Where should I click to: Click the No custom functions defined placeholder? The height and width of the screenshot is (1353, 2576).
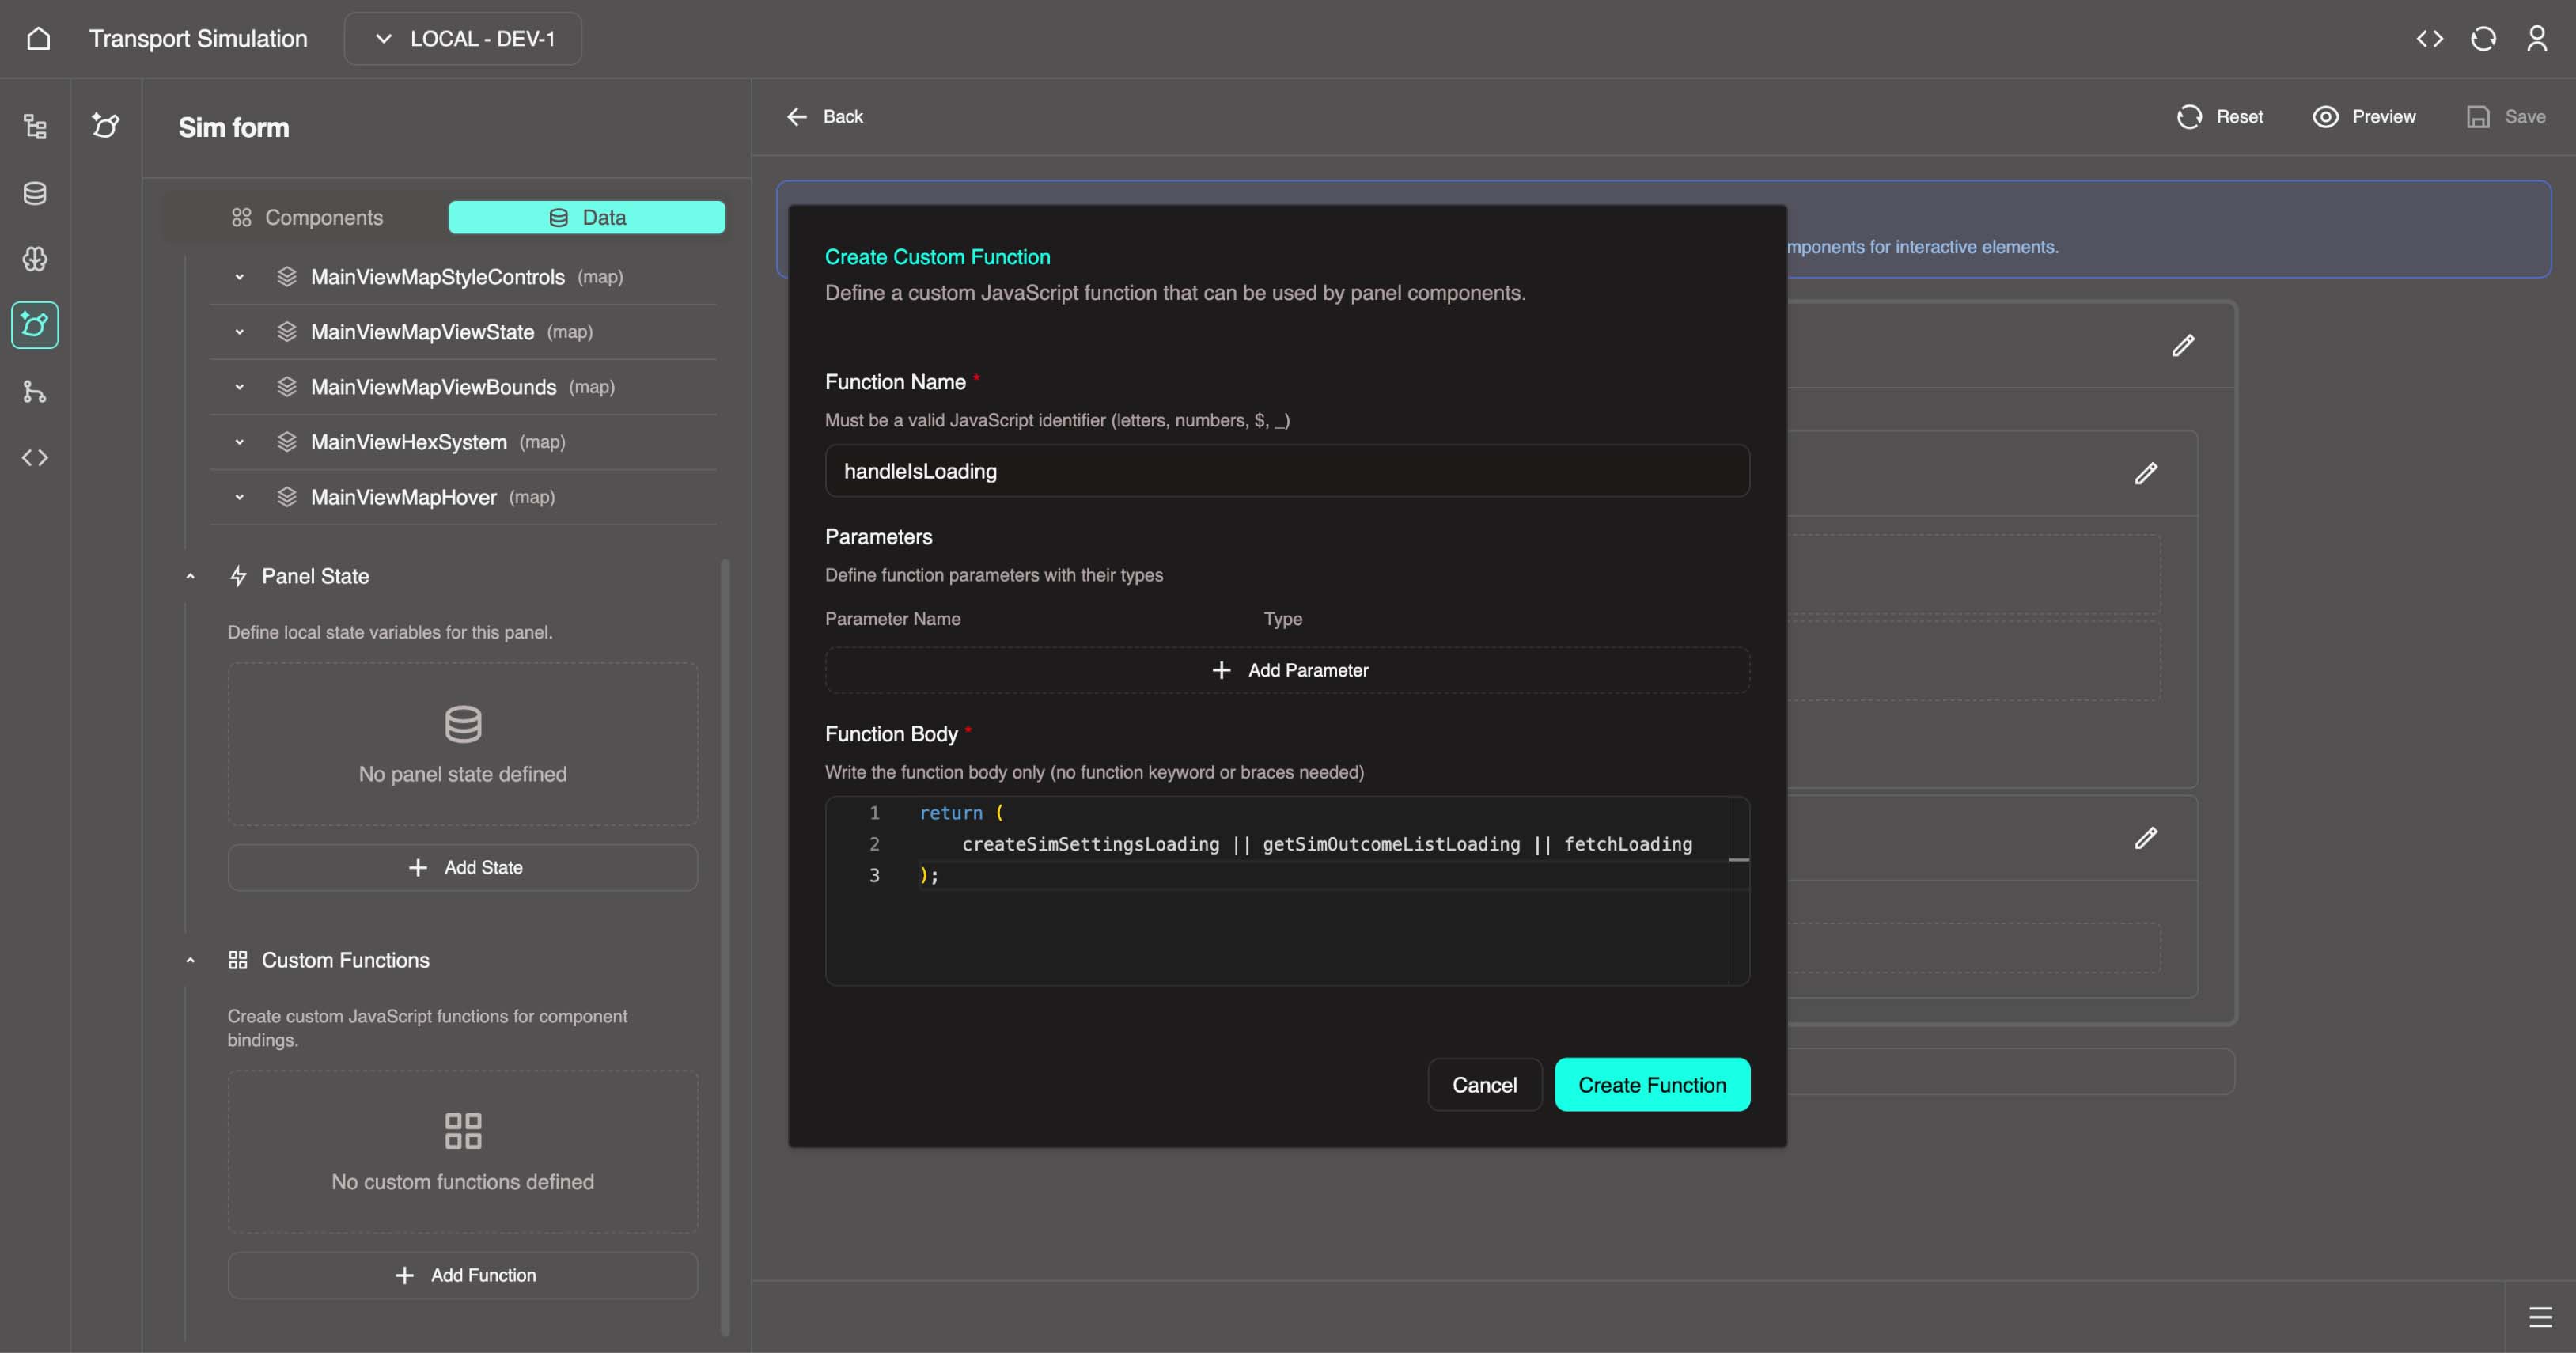click(x=463, y=1152)
